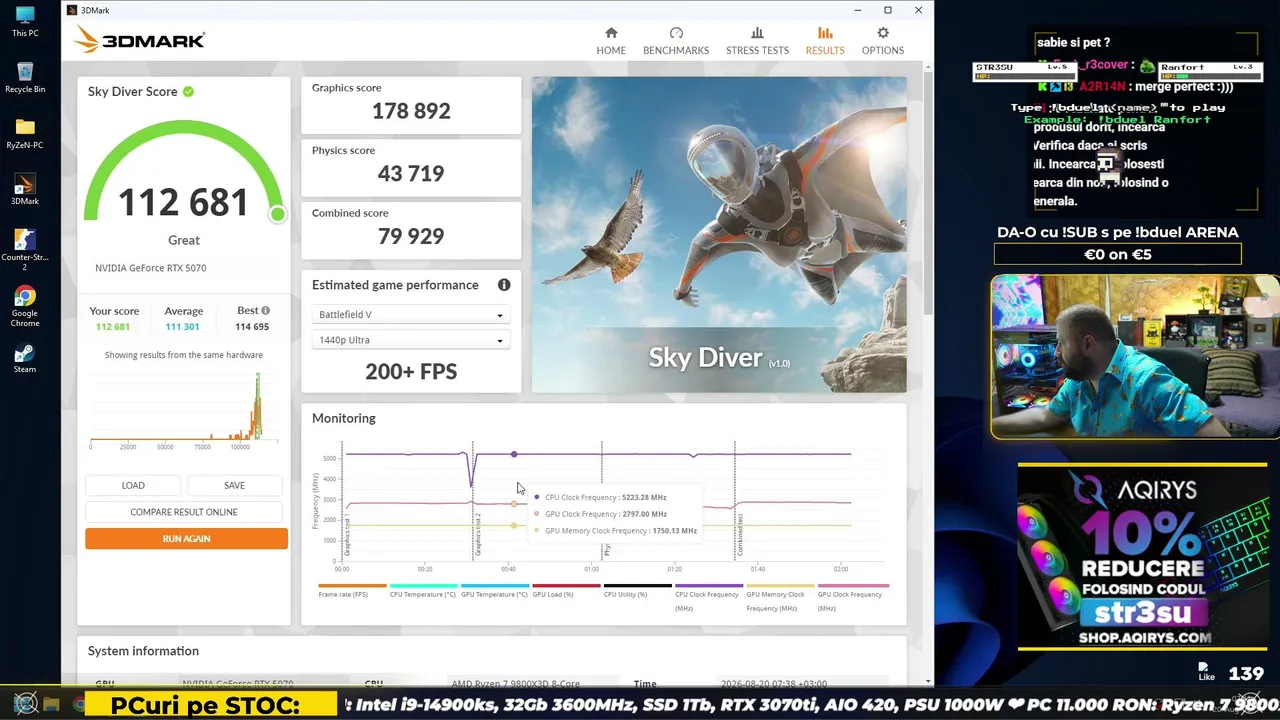
Task: Expand the 1440p Ultra resolution dropdown
Action: (x=410, y=340)
